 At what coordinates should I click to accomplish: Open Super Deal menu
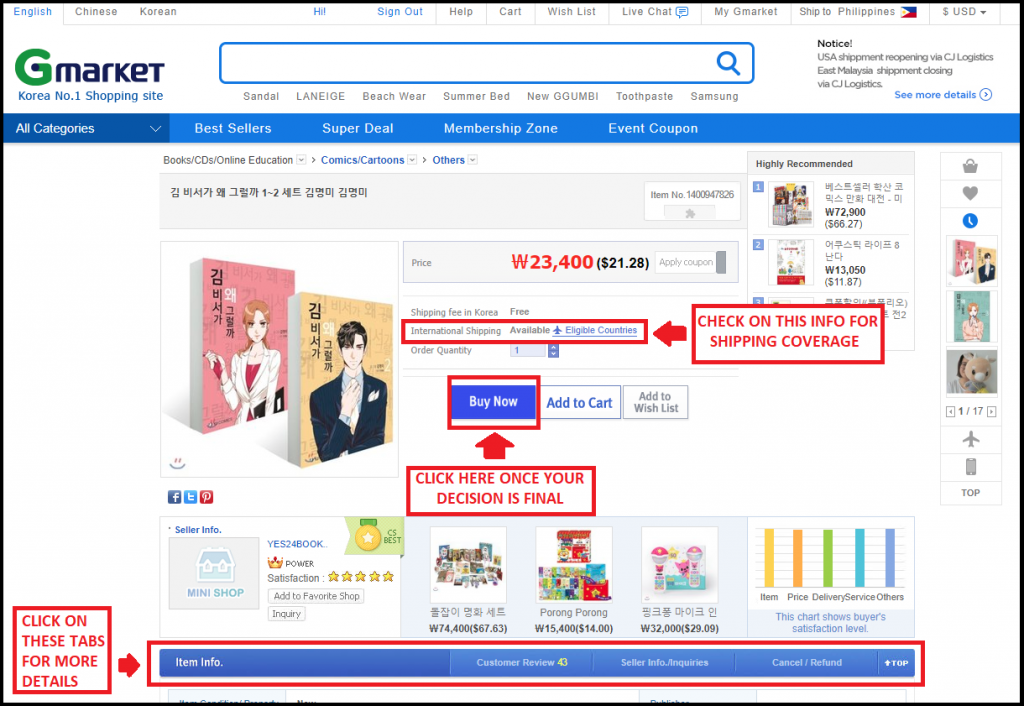(x=358, y=128)
